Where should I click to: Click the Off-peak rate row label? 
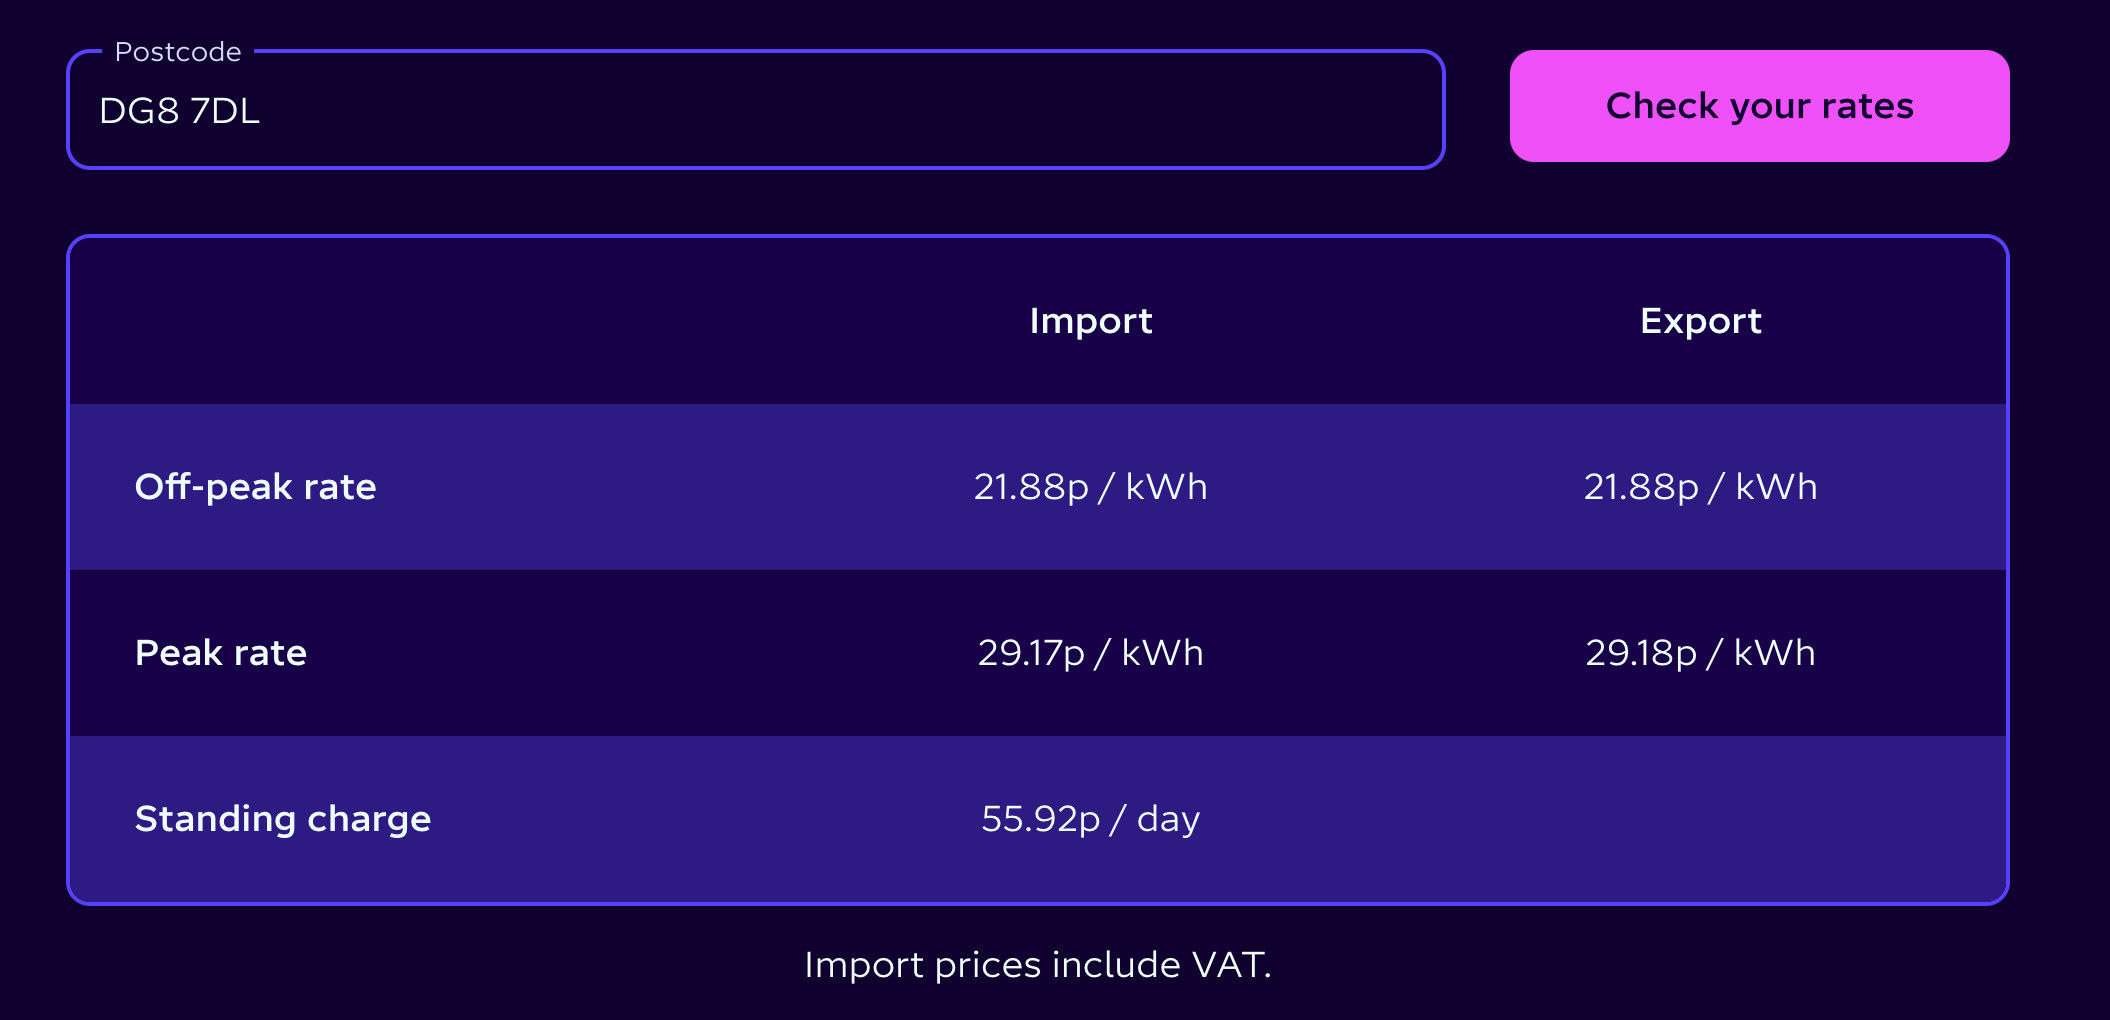[256, 487]
